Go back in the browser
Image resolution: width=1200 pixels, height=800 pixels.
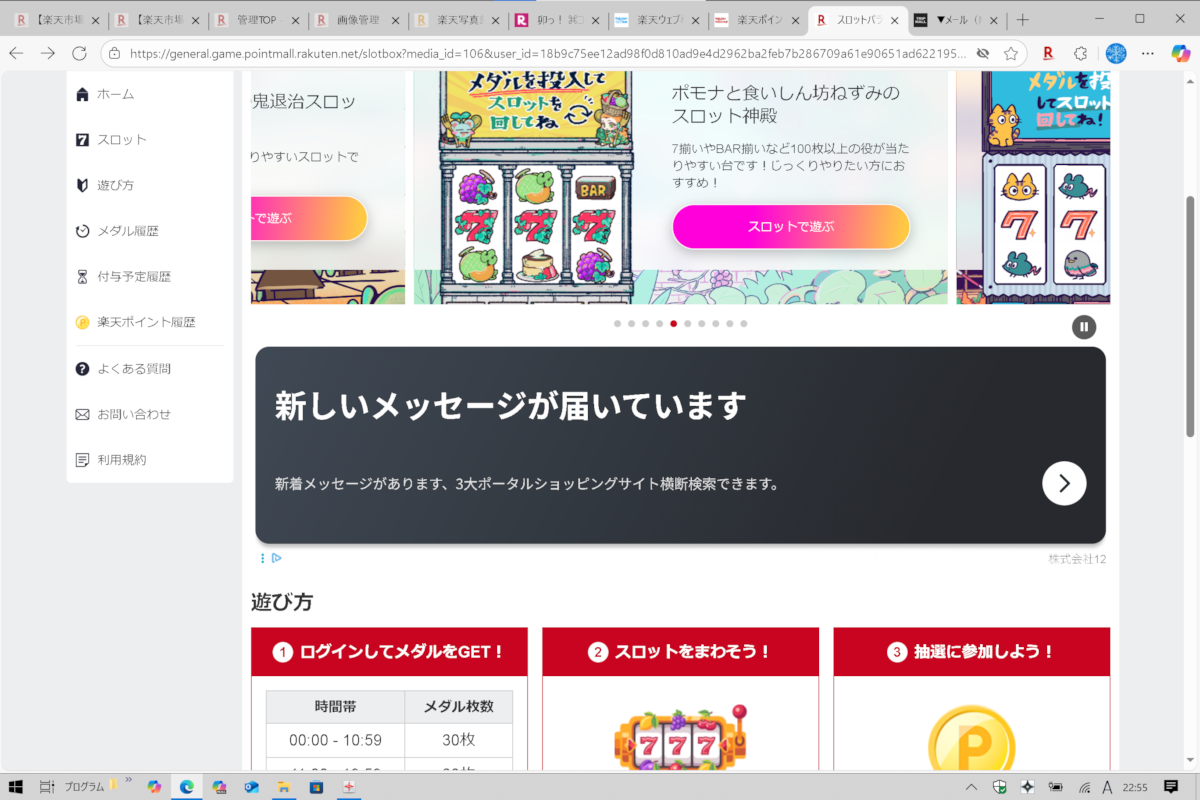[17, 53]
